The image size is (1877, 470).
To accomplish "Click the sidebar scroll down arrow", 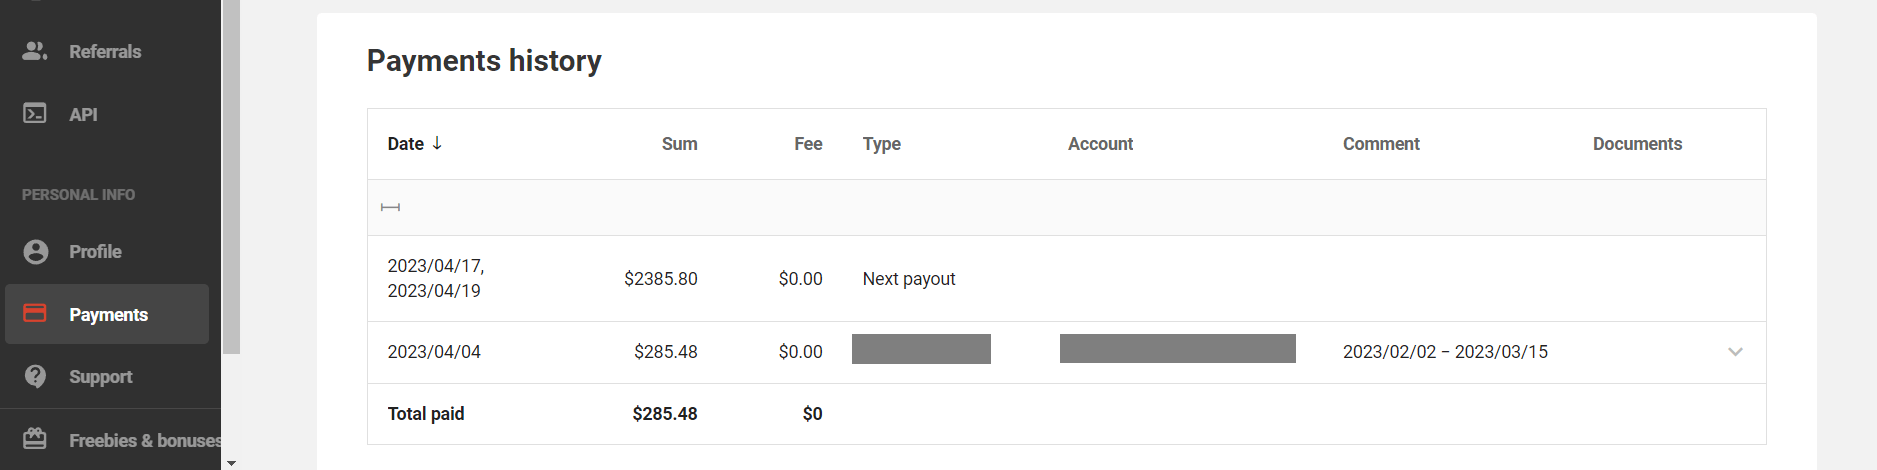I will [231, 463].
